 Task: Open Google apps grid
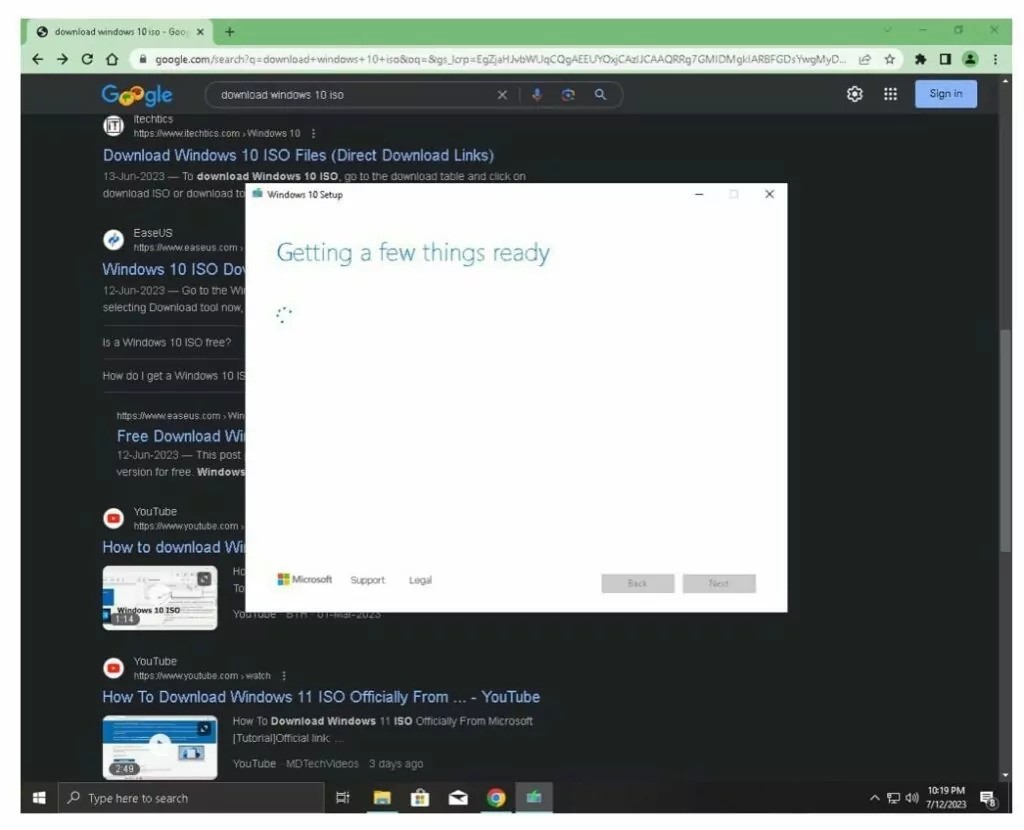tap(890, 94)
